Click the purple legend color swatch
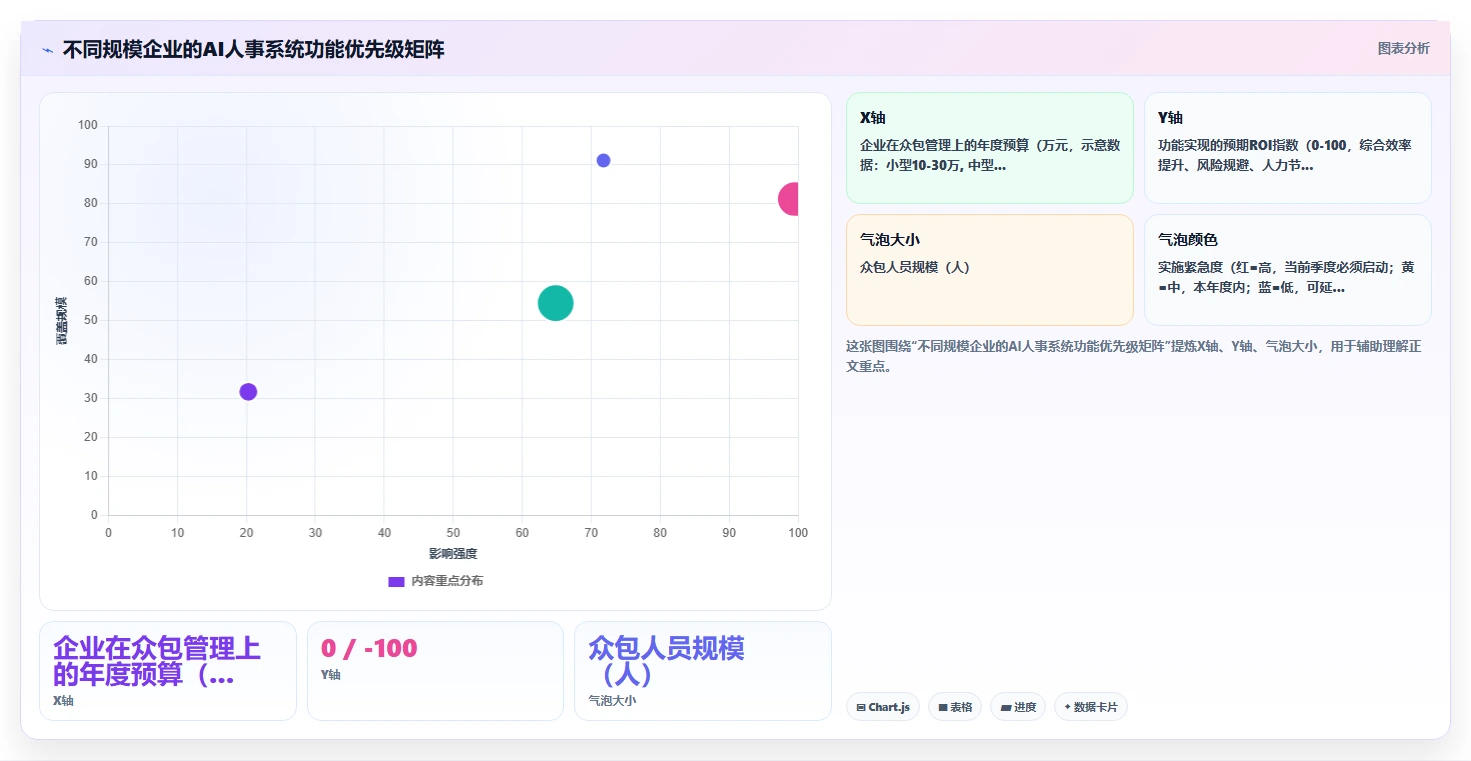Screen dimensions: 1471x761 coord(396,581)
